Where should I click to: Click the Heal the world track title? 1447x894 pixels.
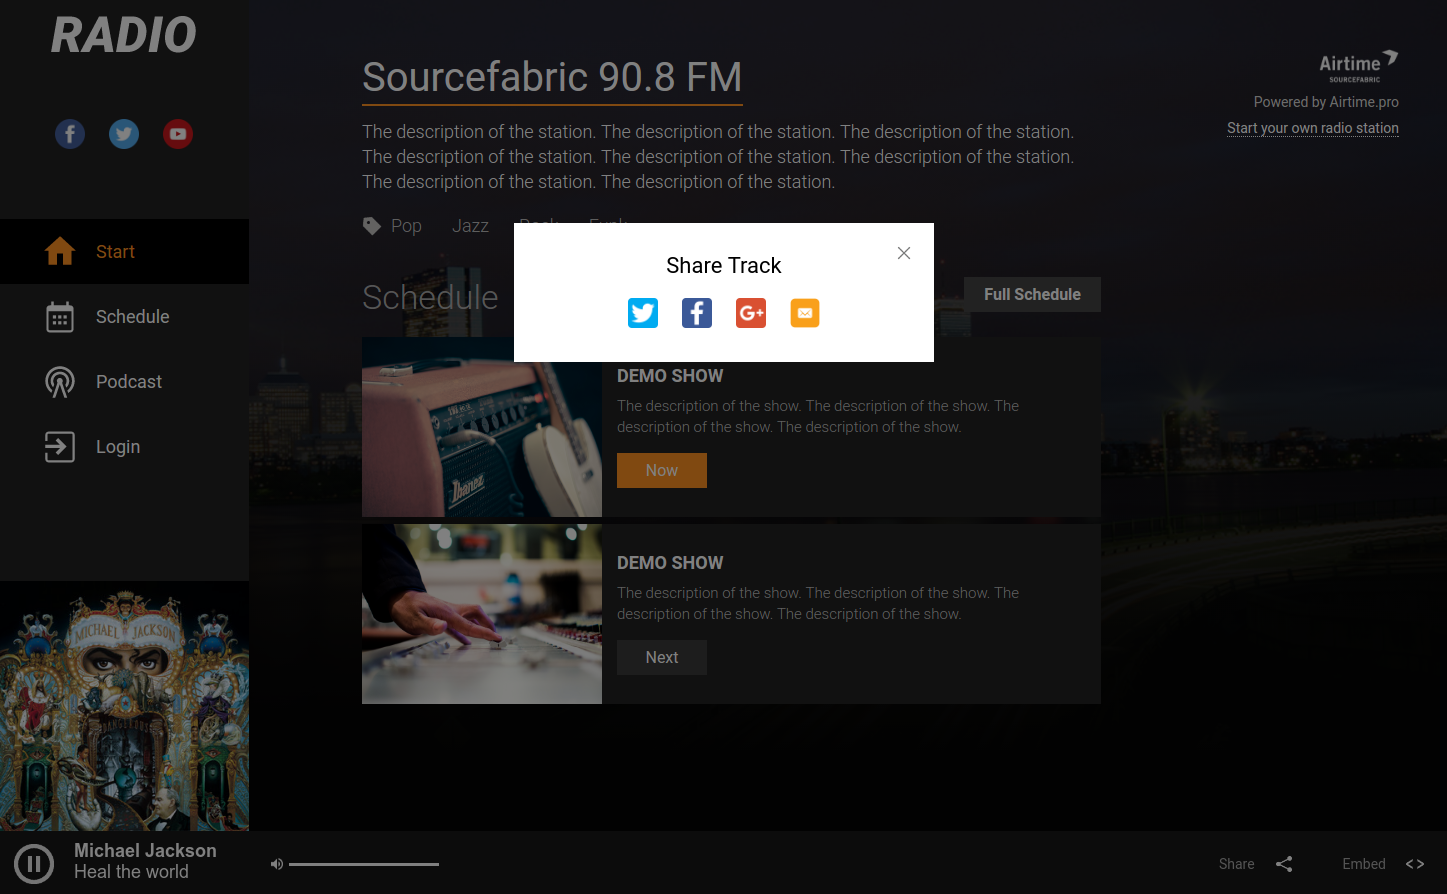pyautogui.click(x=131, y=872)
